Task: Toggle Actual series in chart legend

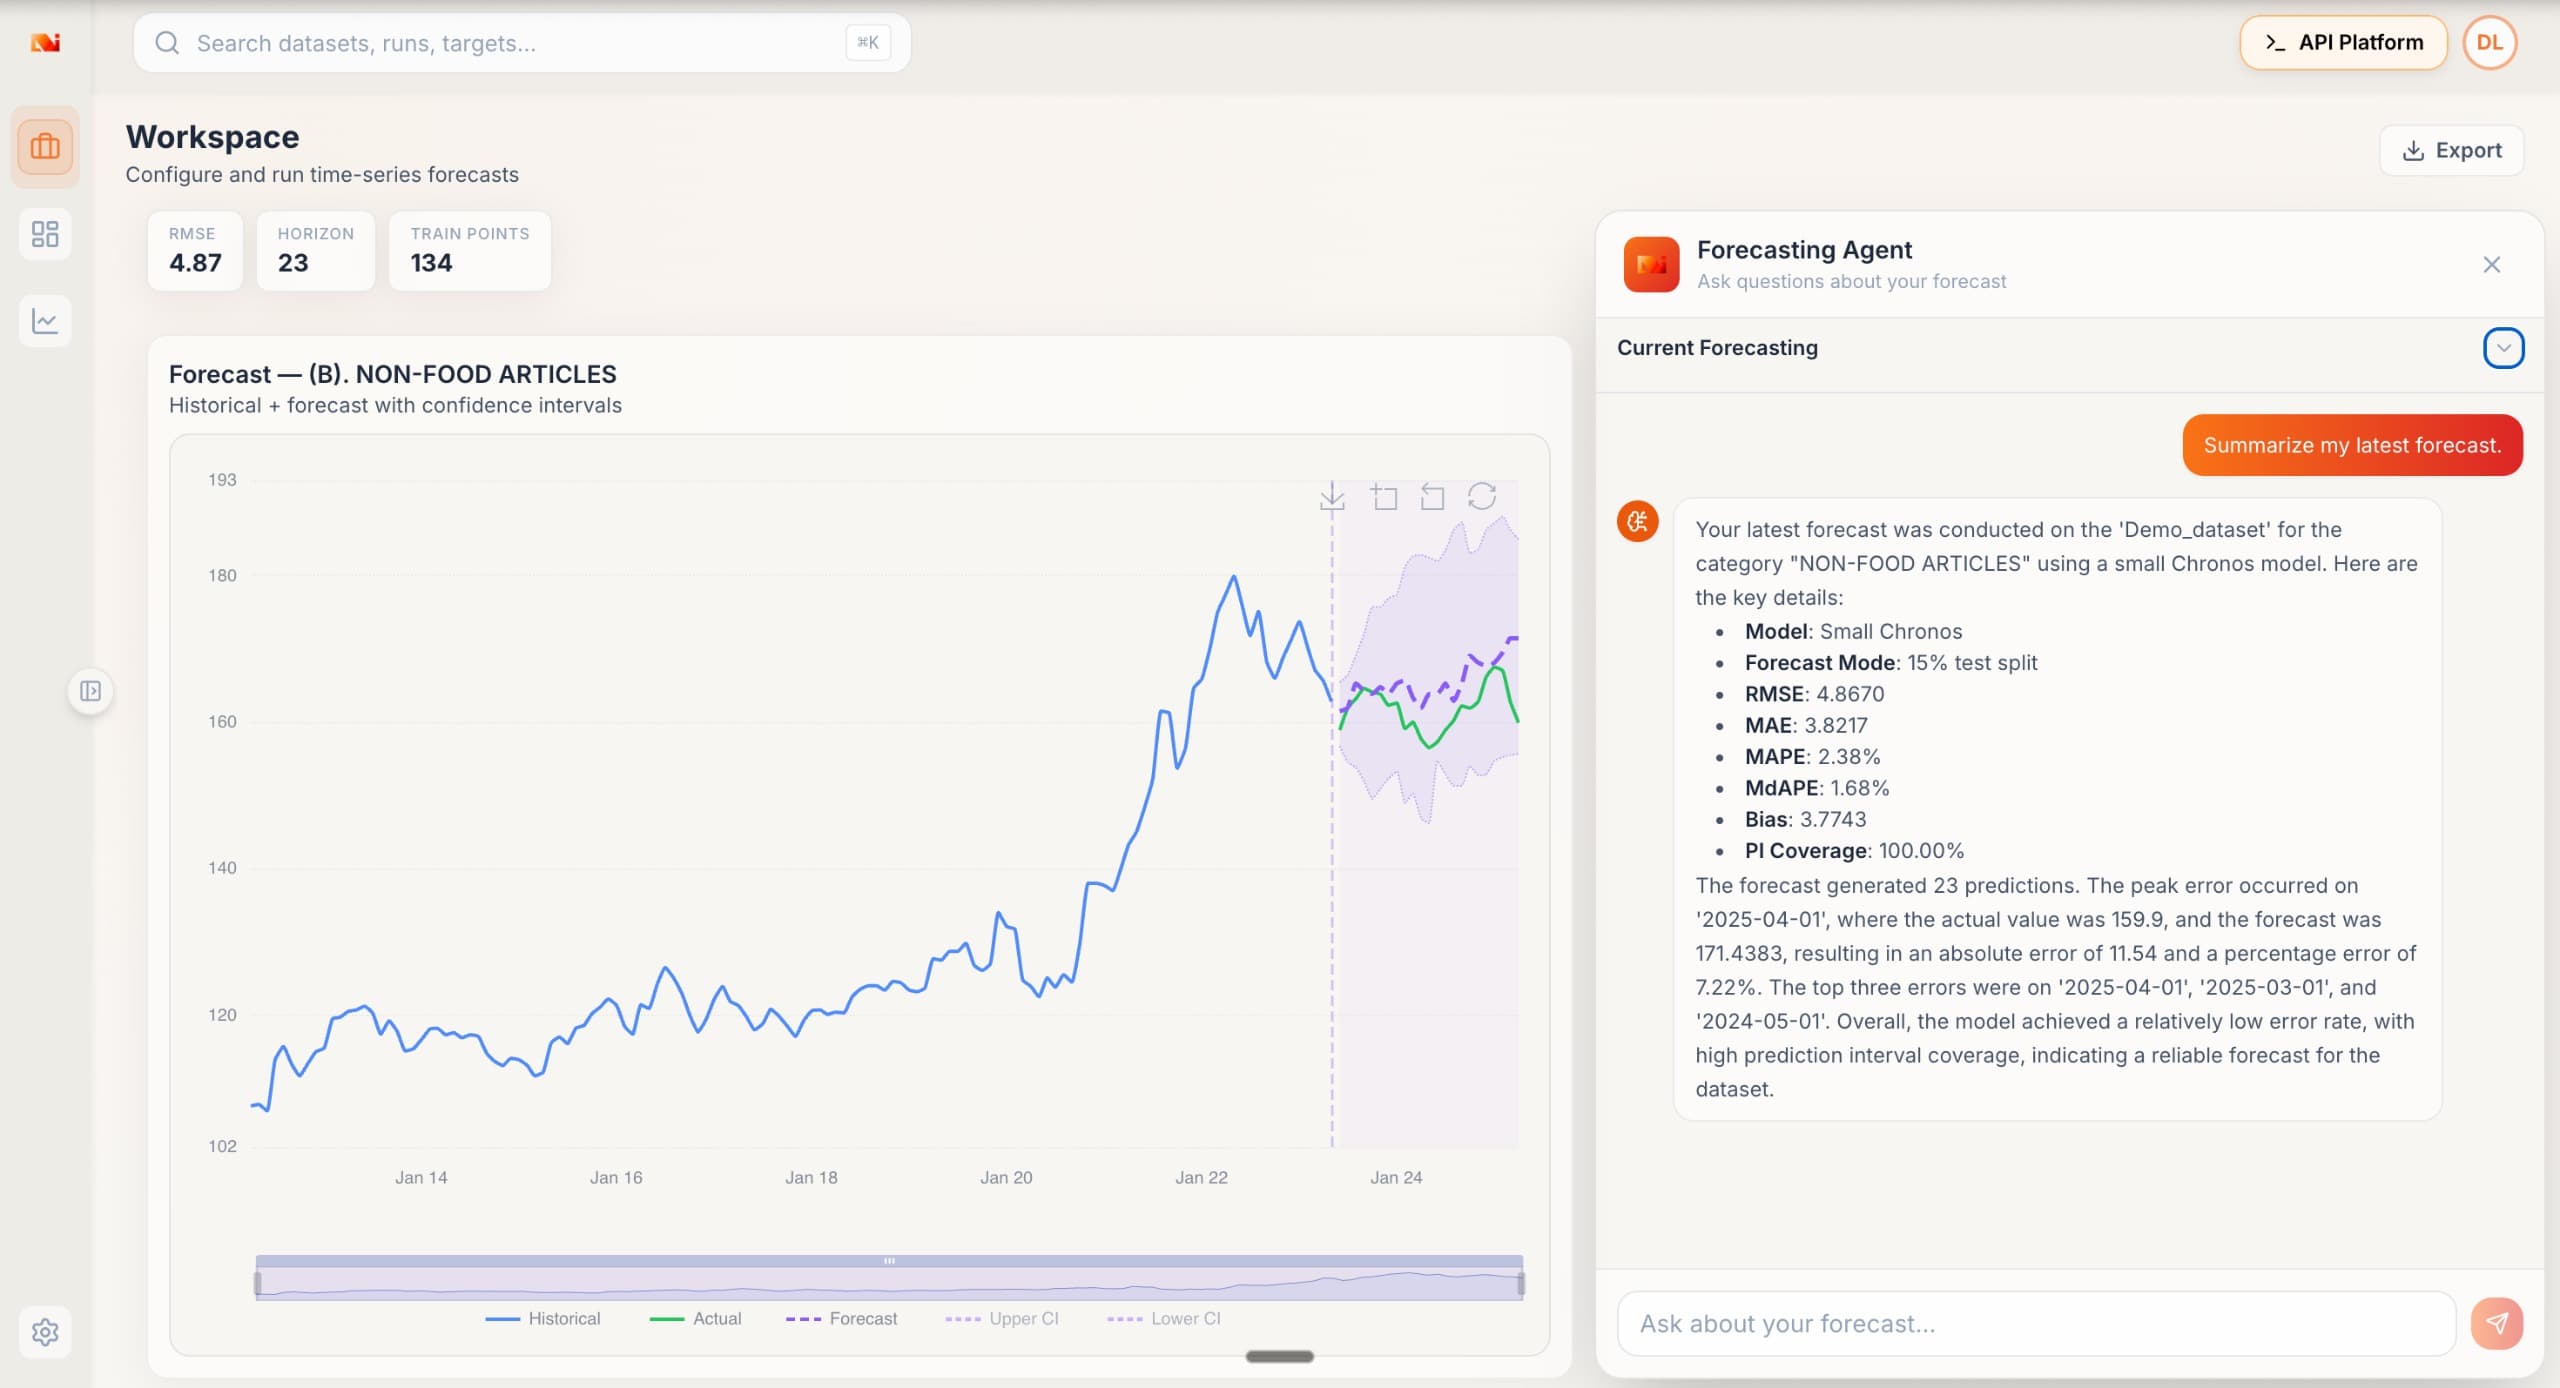Action: tap(696, 1319)
